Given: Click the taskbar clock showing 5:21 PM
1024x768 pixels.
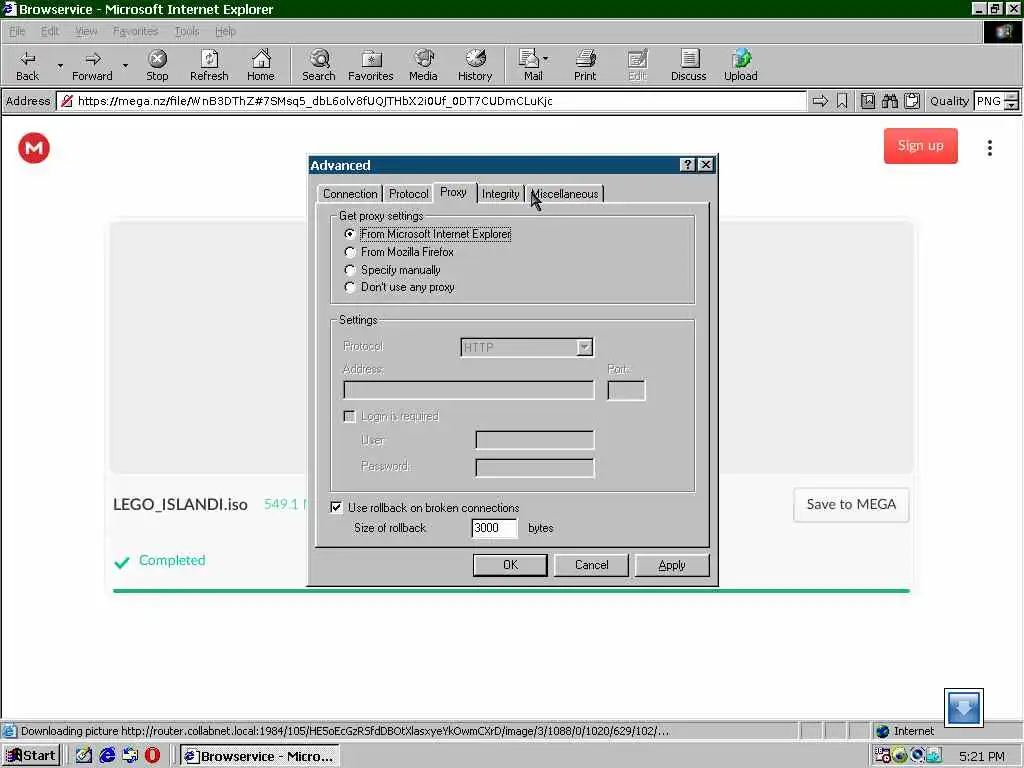Looking at the screenshot, I should (982, 756).
